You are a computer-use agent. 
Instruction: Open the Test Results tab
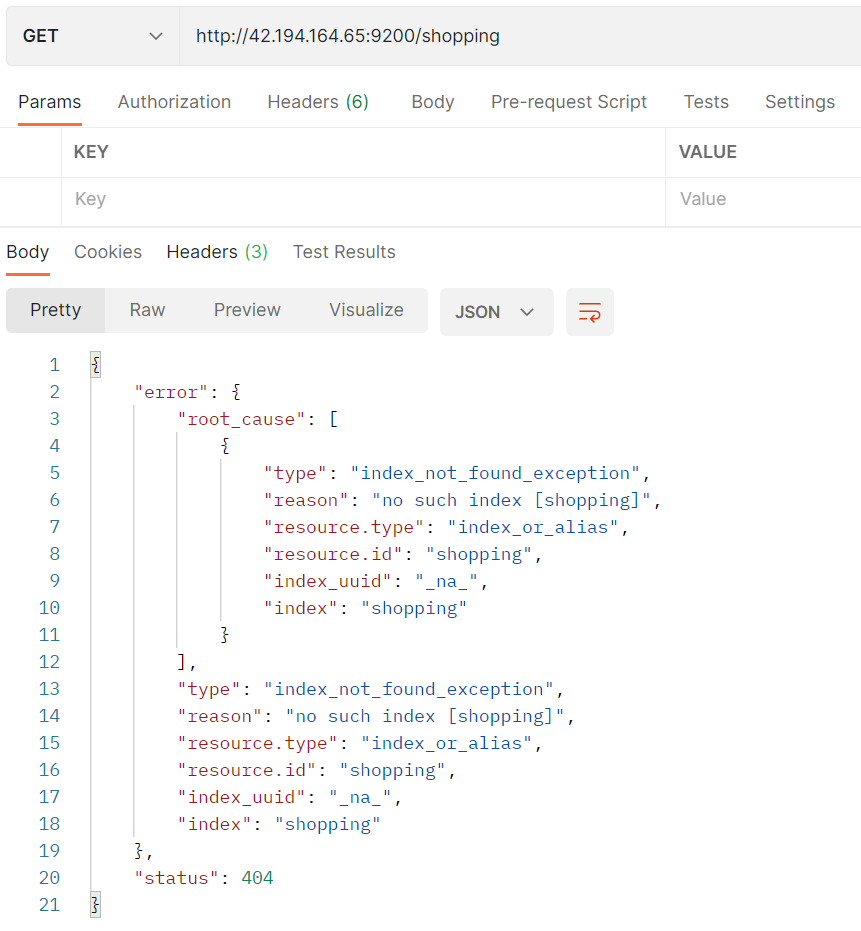pos(344,252)
